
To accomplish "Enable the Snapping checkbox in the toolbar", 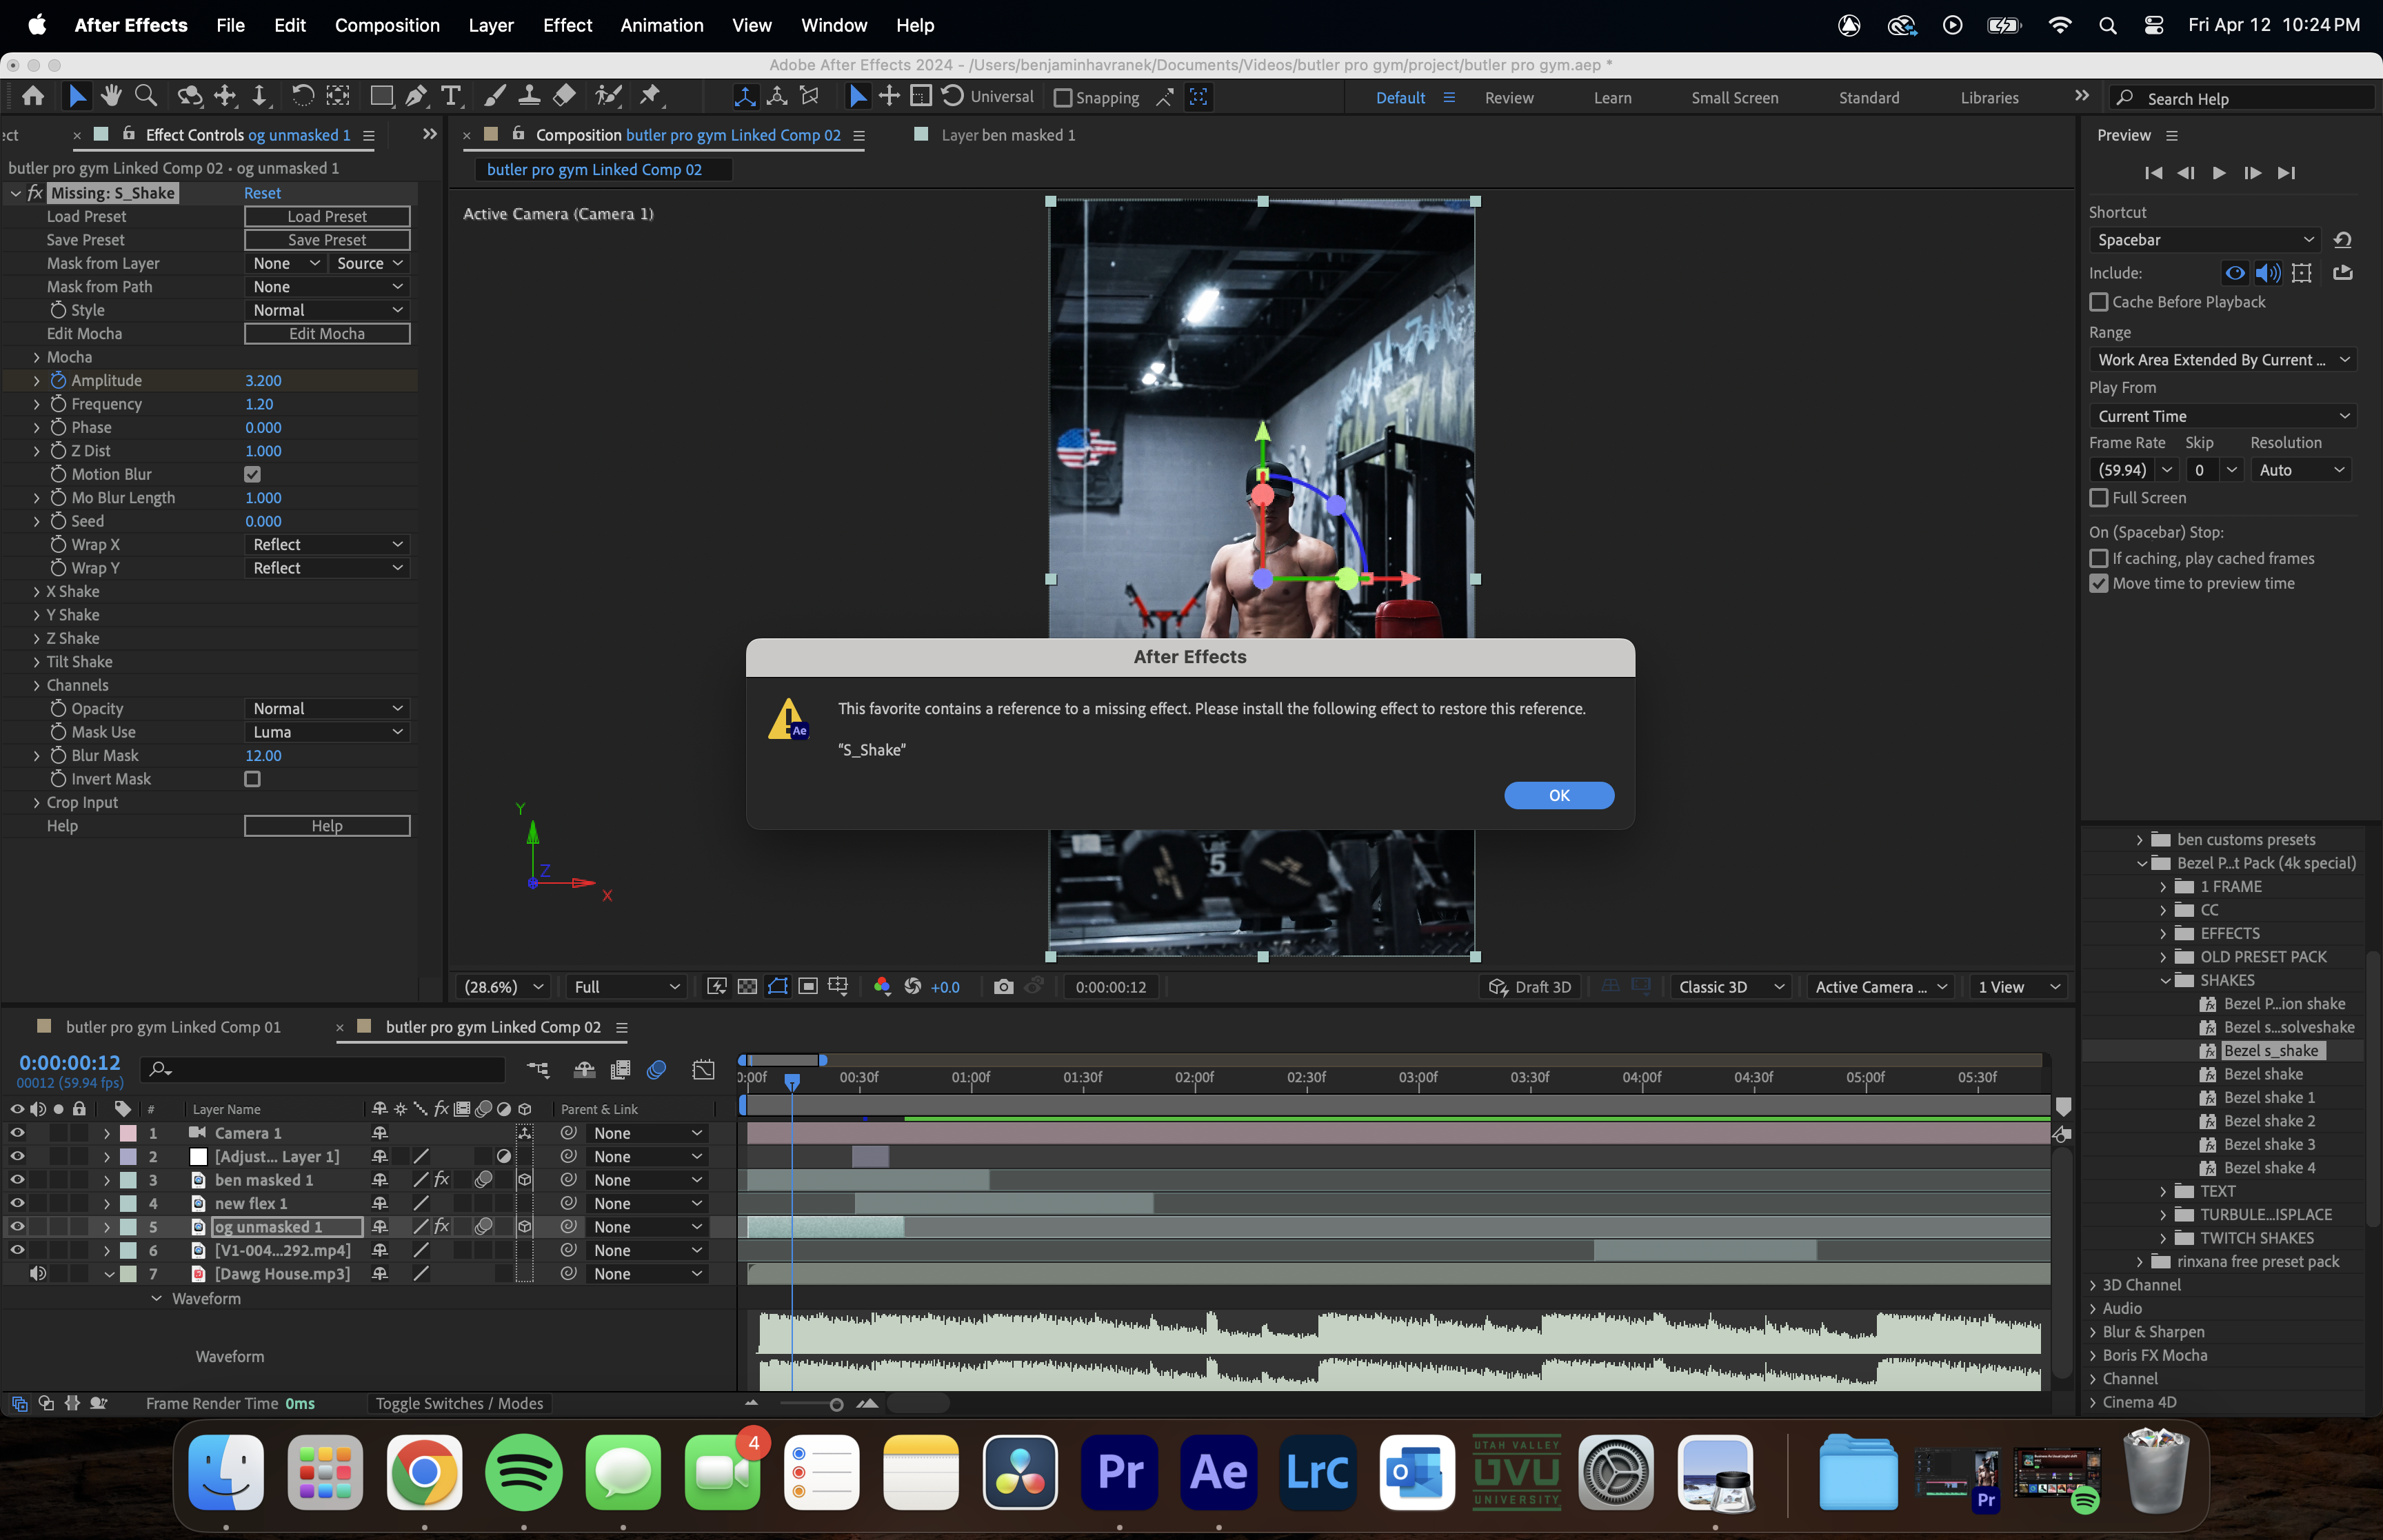I will point(1063,97).
